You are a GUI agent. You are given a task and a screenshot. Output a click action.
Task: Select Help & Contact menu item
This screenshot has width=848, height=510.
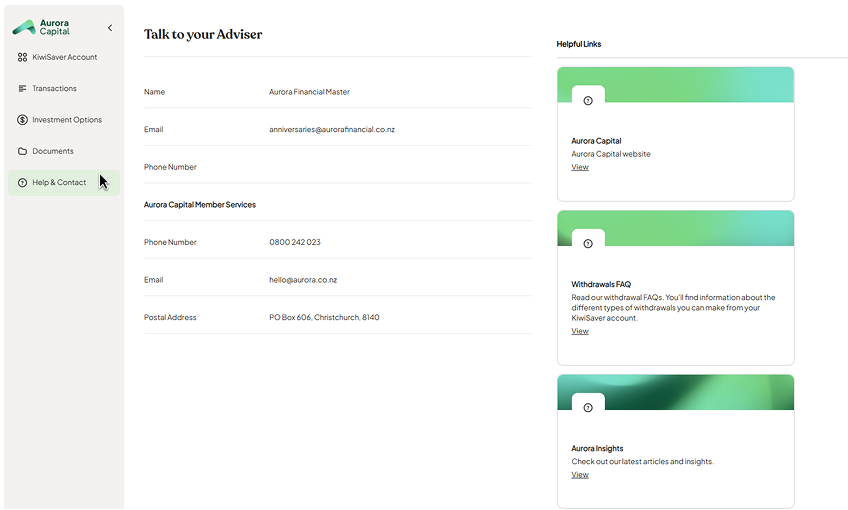(64, 182)
